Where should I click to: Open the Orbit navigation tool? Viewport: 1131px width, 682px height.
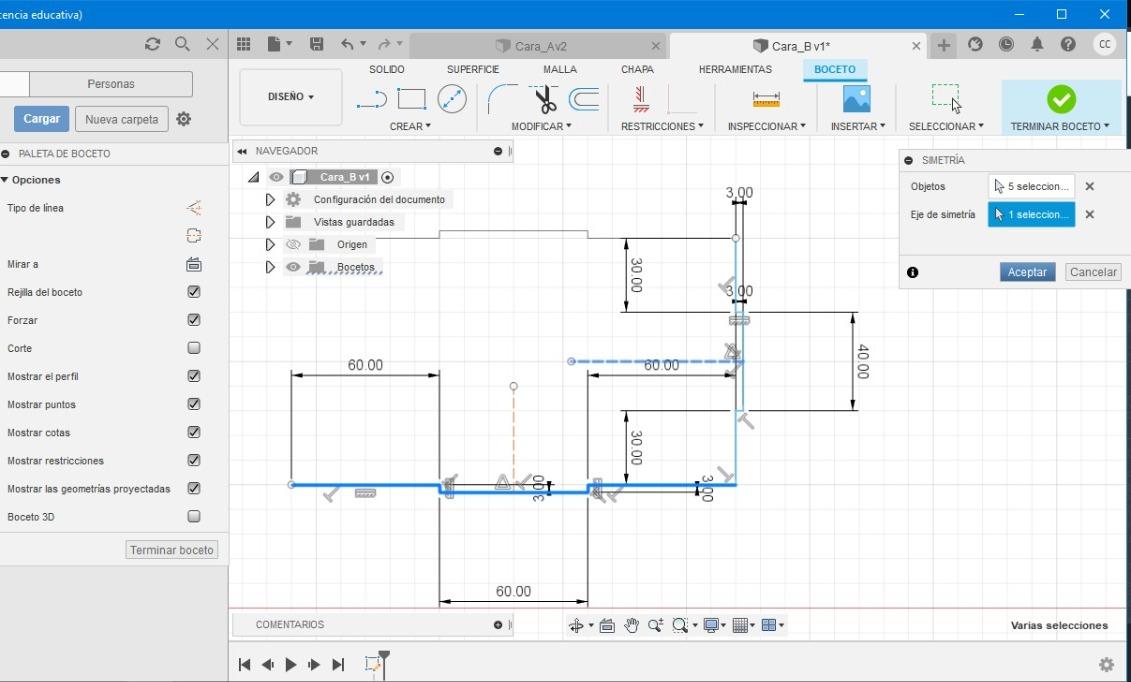click(x=576, y=626)
